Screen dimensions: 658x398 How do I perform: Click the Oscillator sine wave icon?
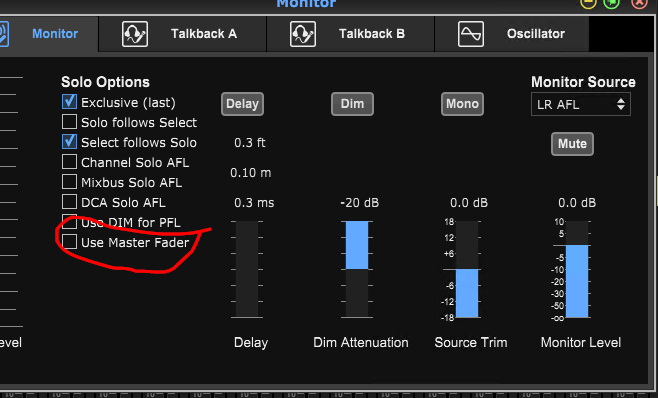470,34
